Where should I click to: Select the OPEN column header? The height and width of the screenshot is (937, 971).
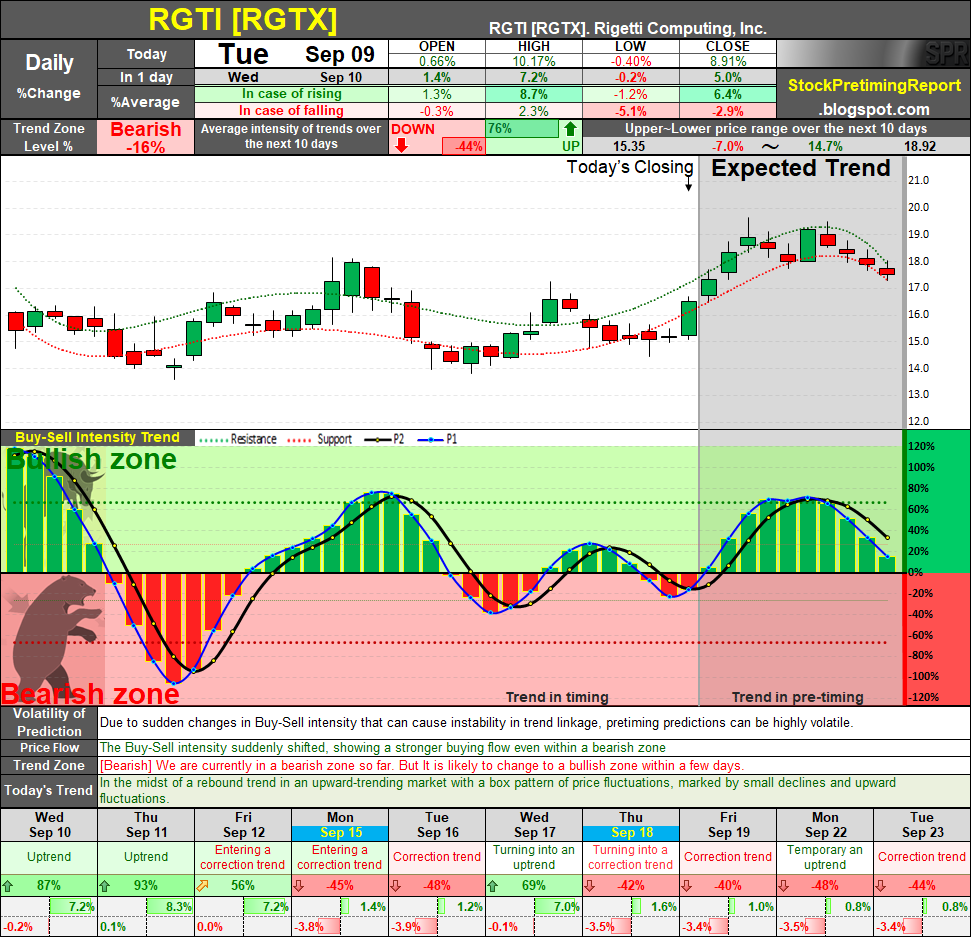coord(437,46)
